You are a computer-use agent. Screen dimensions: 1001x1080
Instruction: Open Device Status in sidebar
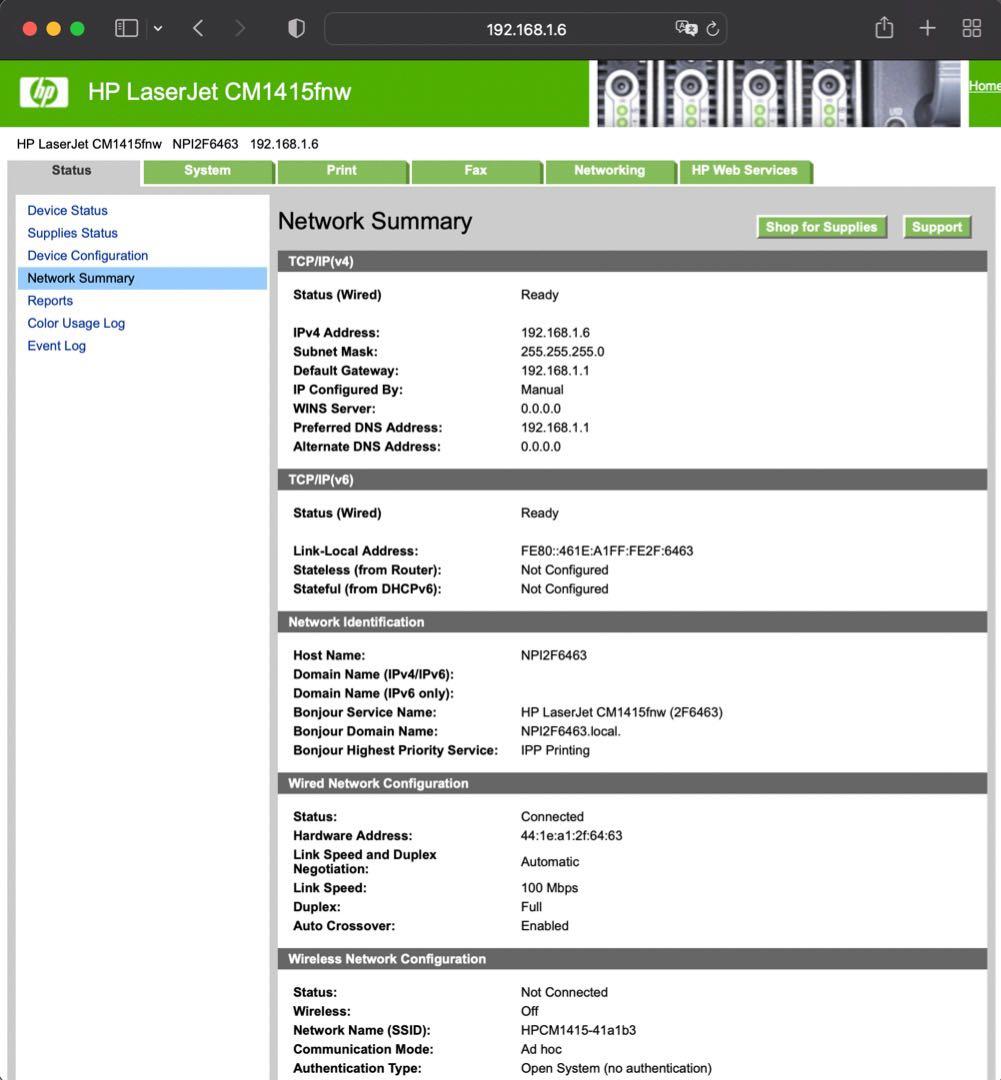[67, 211]
